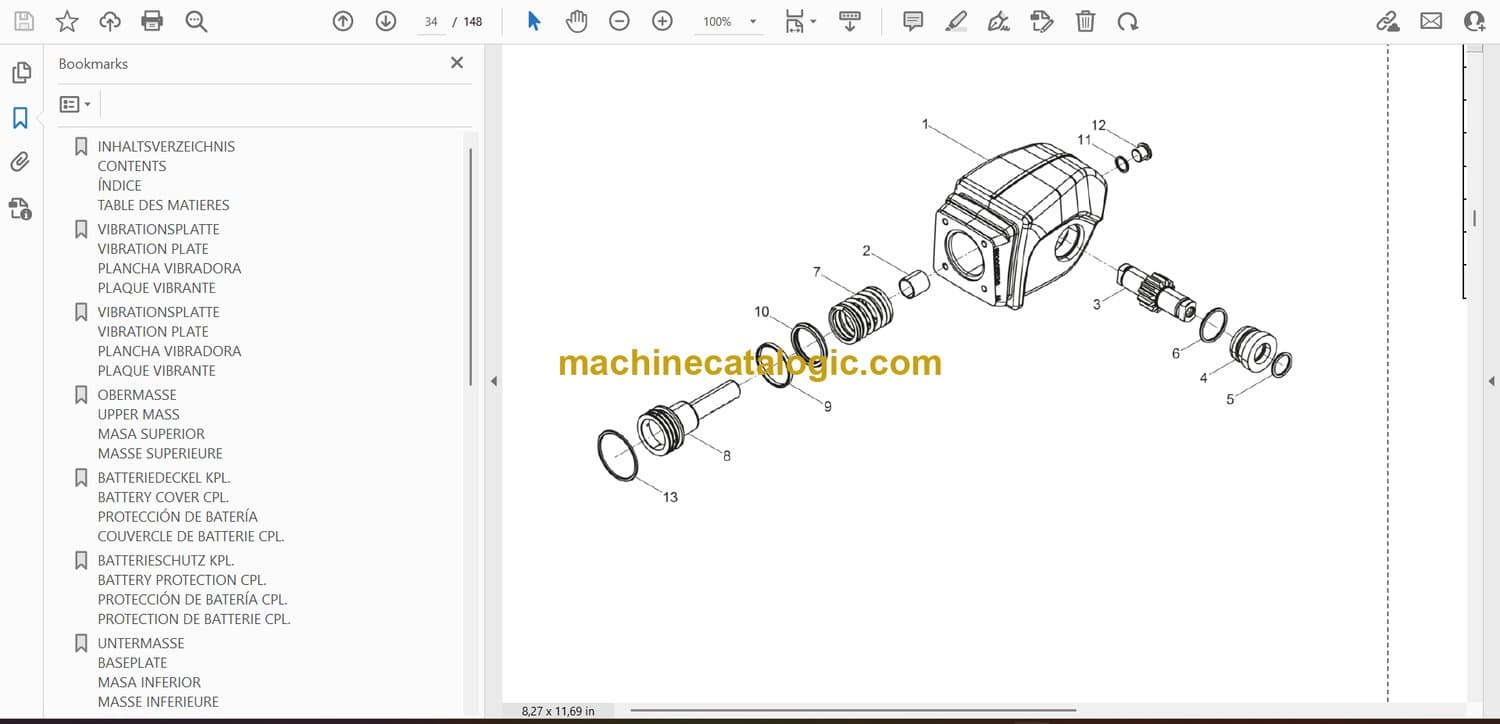Jump to the BATTERIEDECKEL KPL. bookmark

163,478
